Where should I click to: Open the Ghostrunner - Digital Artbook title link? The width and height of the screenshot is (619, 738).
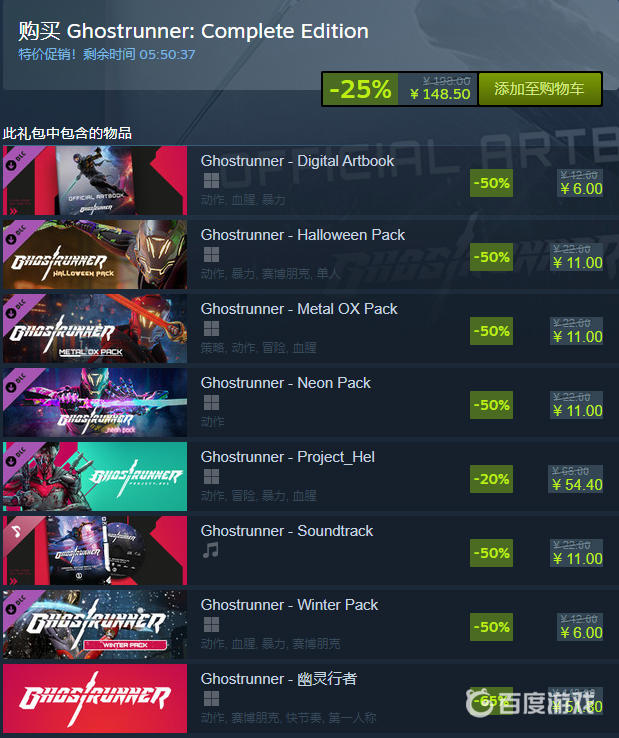click(297, 161)
